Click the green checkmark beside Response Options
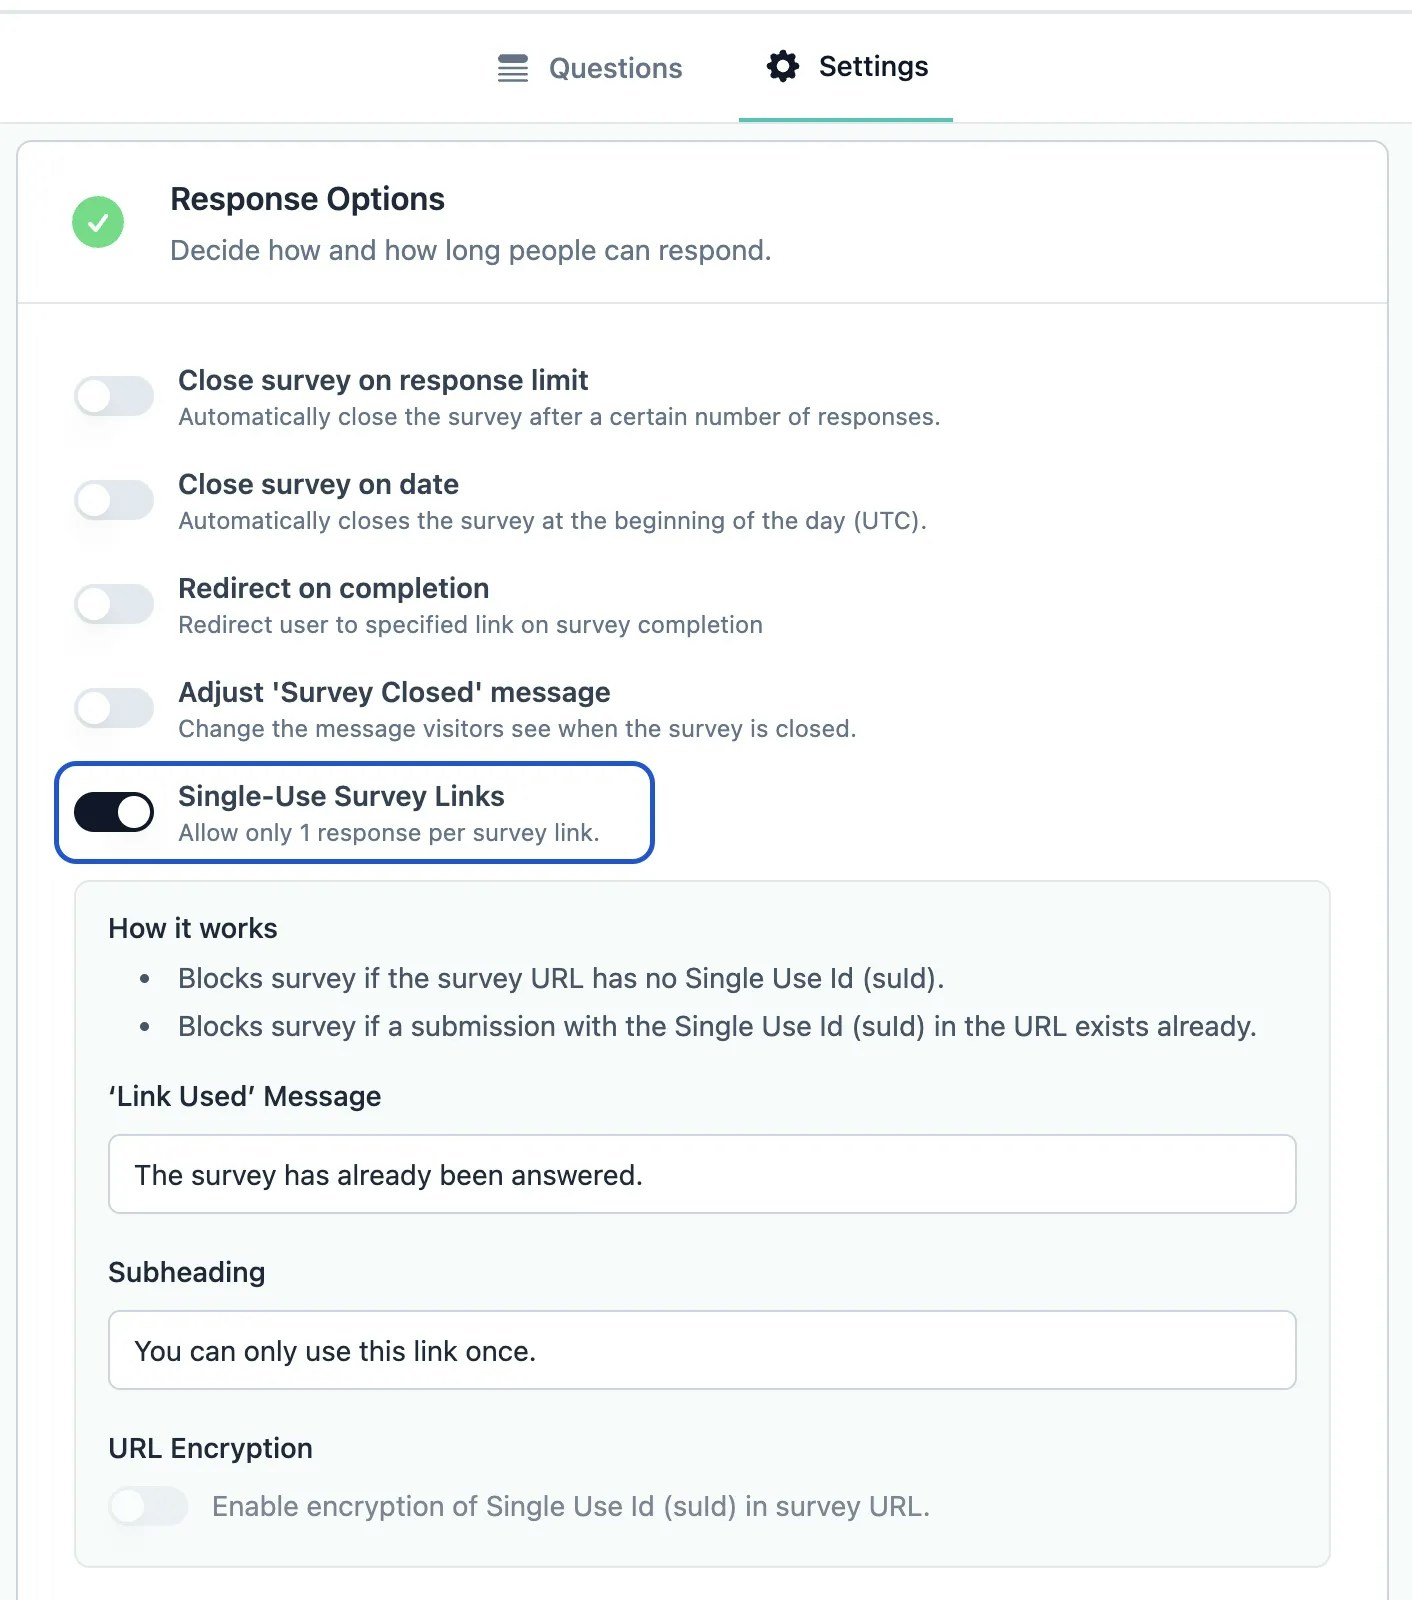1412x1600 pixels. 97,222
